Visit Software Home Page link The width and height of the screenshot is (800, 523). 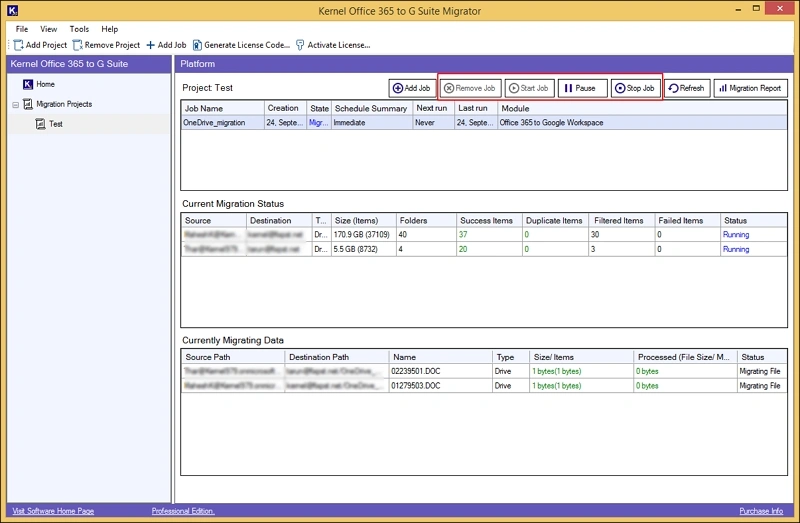pos(51,511)
